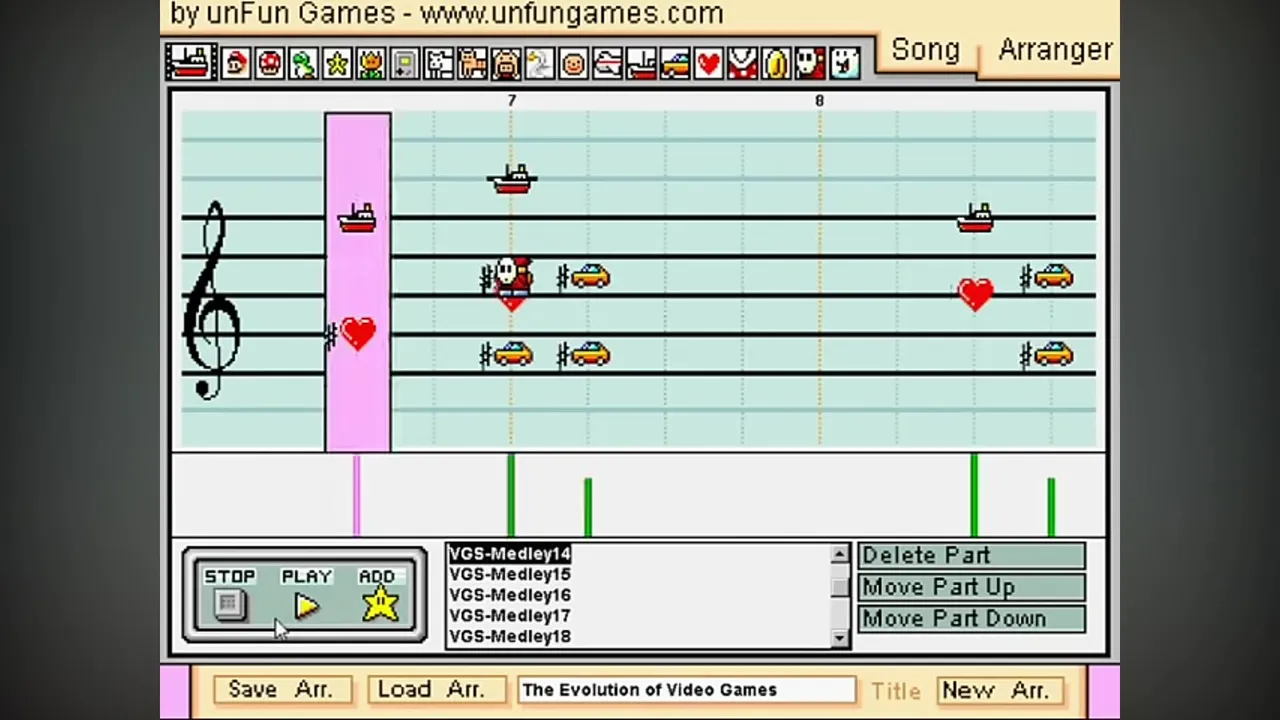Choose the swan instrument icon
1280x720 pixels.
click(x=540, y=64)
